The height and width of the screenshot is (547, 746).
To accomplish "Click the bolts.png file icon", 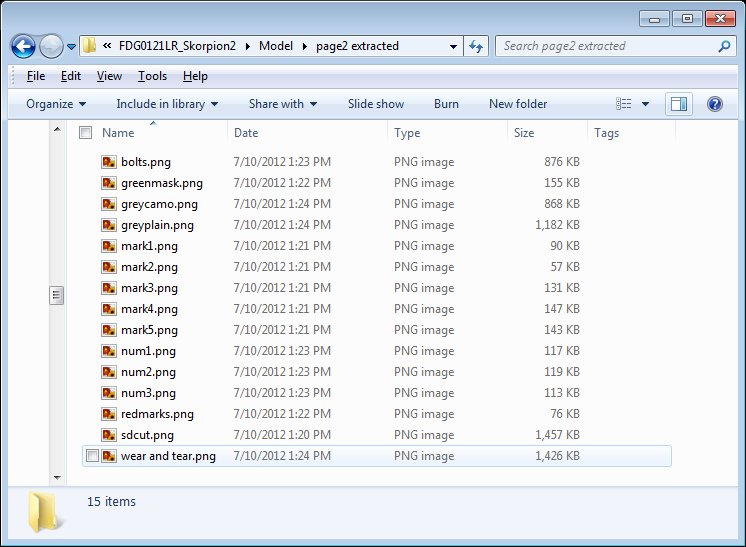I will pos(109,162).
